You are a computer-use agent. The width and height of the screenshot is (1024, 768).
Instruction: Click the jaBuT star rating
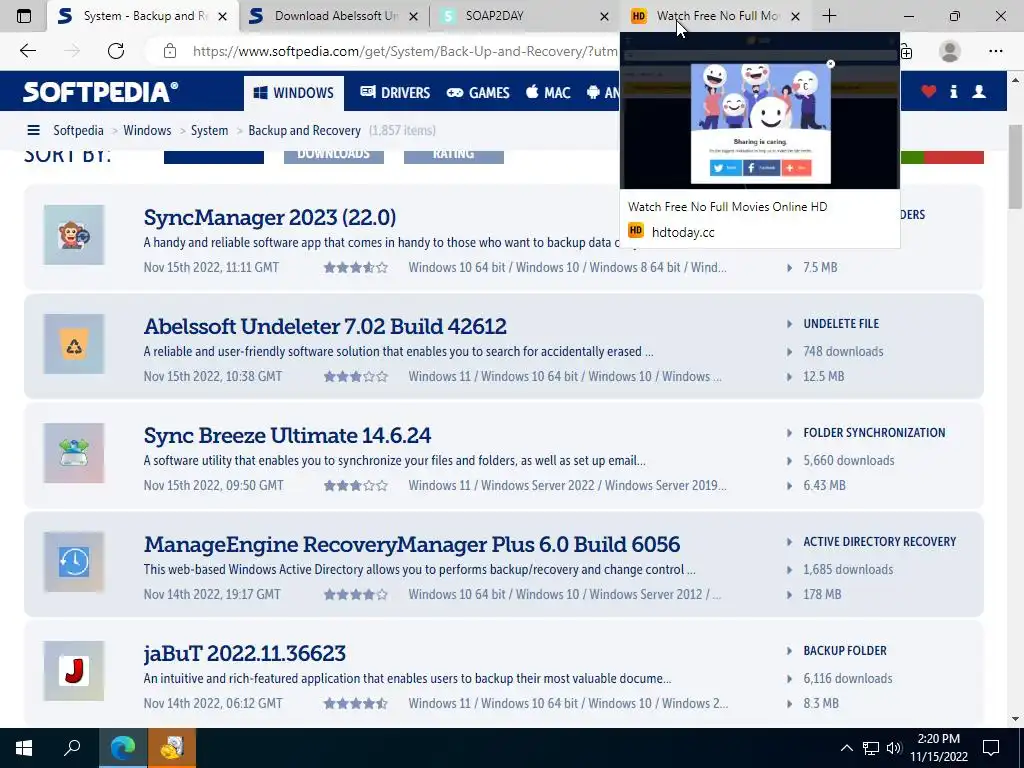356,704
